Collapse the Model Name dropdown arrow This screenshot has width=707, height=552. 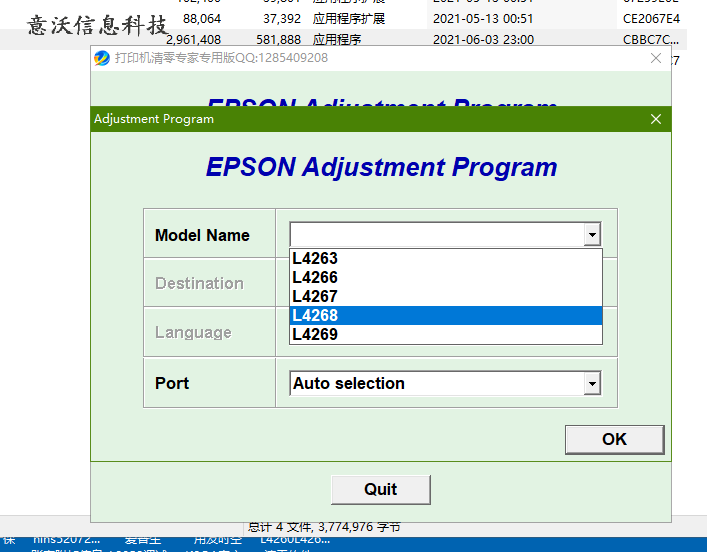(x=592, y=234)
